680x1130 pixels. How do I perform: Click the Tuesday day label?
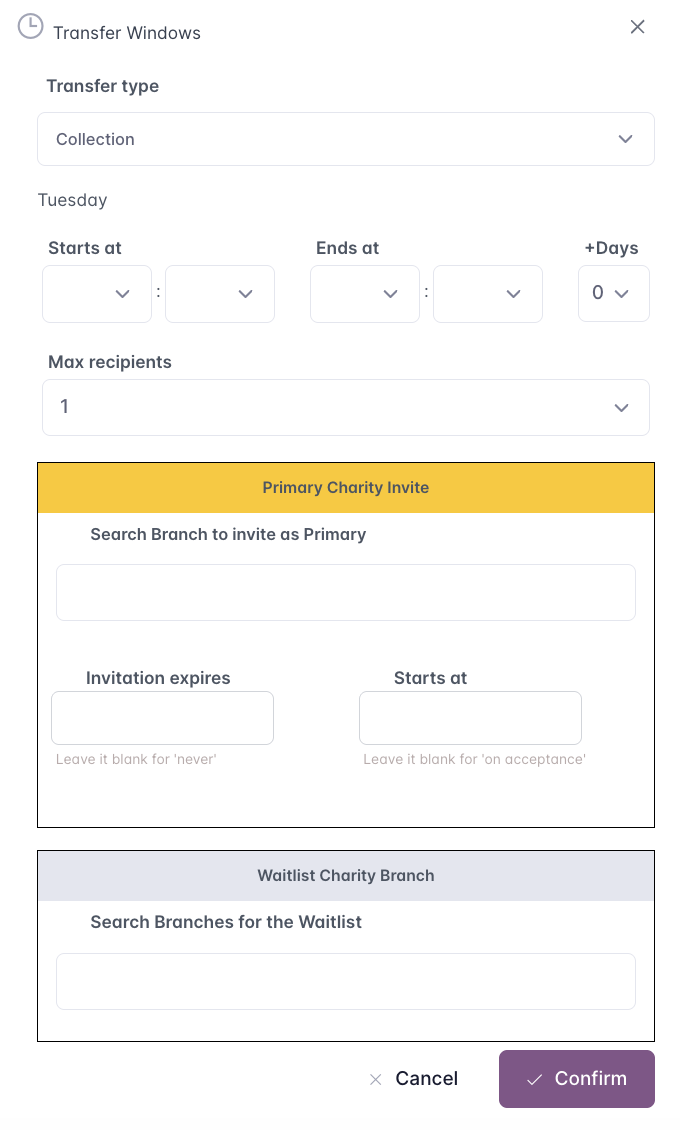point(72,200)
